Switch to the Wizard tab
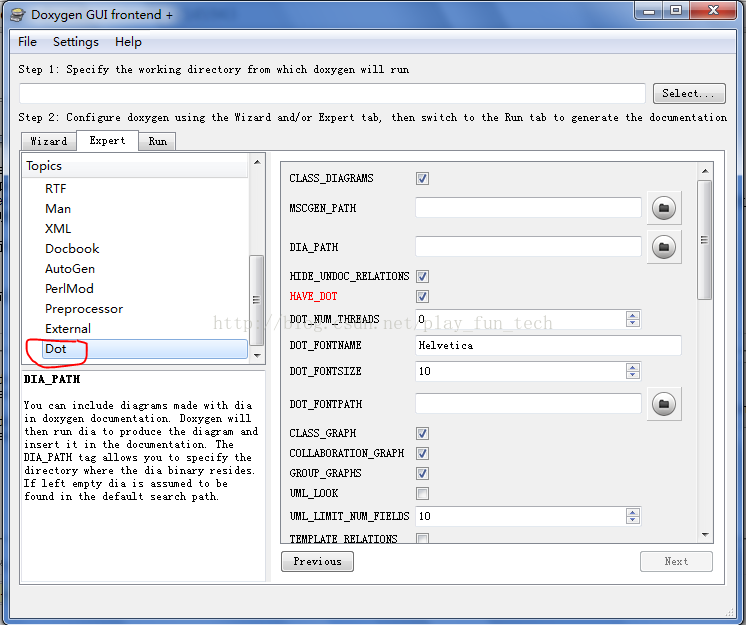 point(49,141)
